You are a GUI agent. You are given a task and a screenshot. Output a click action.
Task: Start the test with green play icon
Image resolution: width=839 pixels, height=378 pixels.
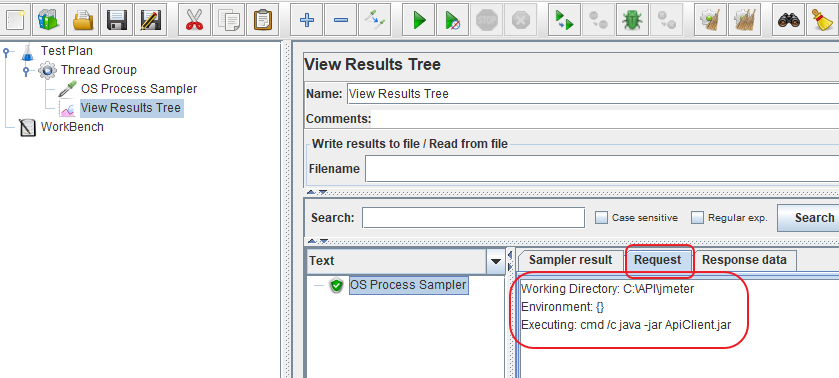pyautogui.click(x=419, y=20)
